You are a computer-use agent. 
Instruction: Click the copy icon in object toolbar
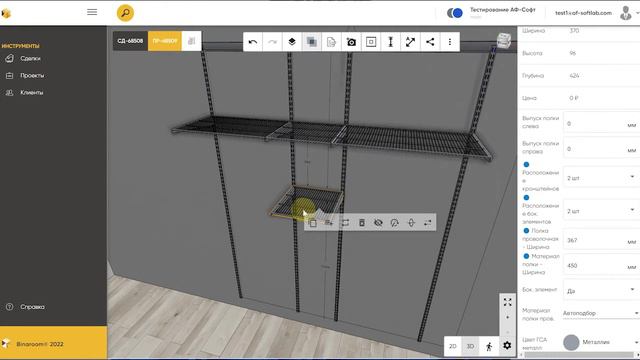pyautogui.click(x=313, y=223)
